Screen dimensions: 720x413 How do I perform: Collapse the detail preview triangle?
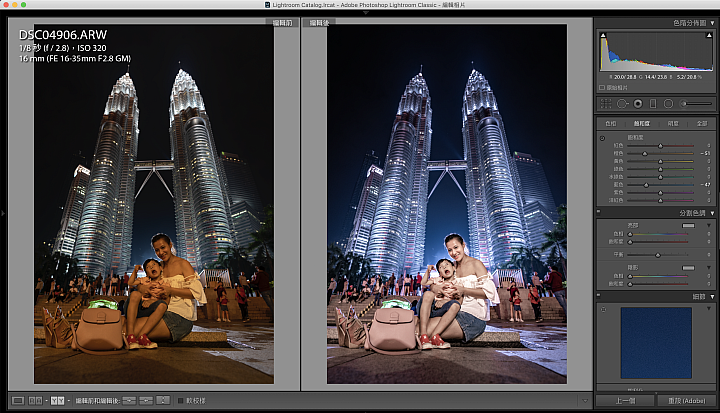click(x=709, y=309)
